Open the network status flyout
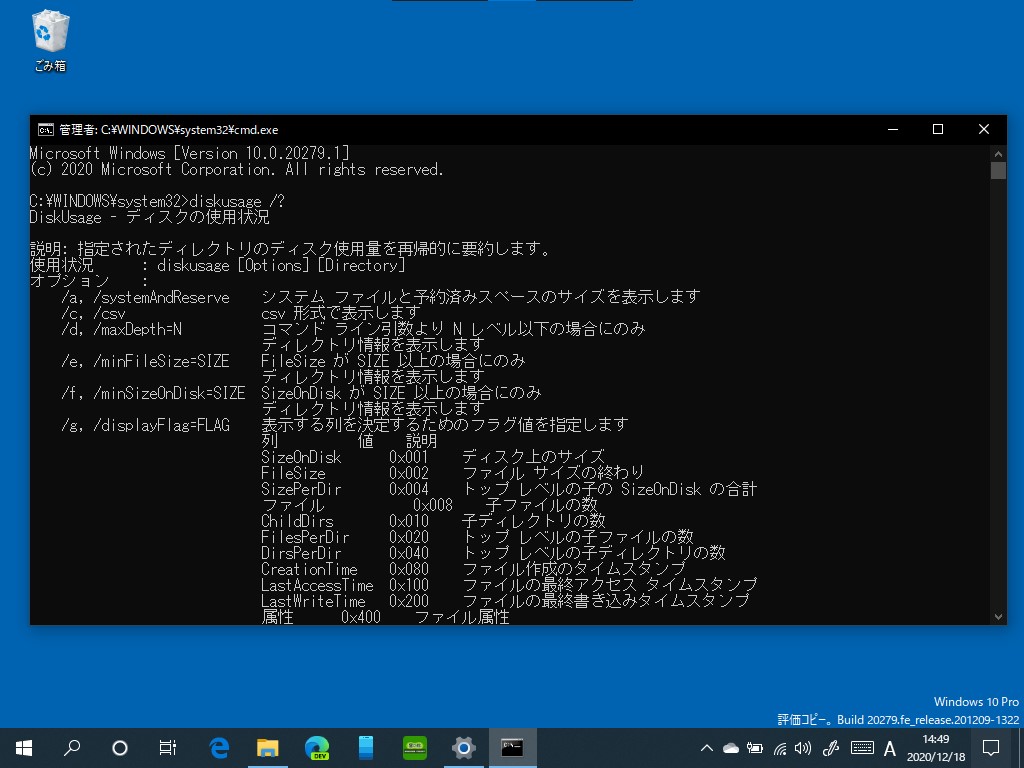Screen dimensions: 1024x768 coord(779,747)
